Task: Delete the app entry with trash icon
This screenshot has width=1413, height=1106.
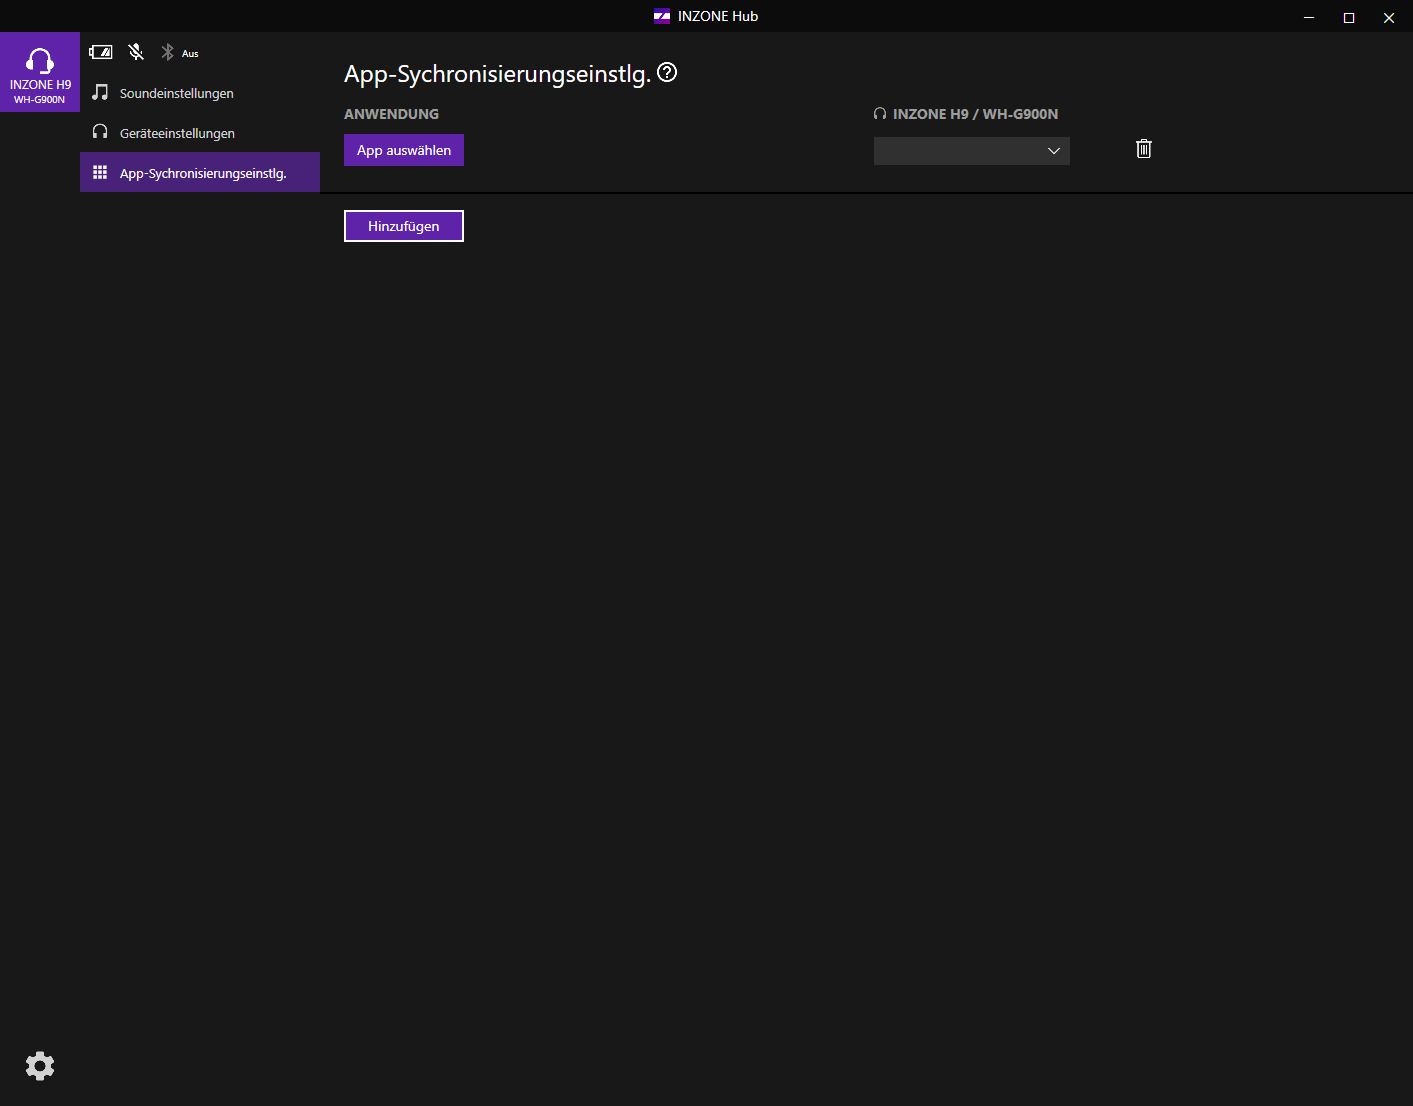Action: [x=1144, y=149]
